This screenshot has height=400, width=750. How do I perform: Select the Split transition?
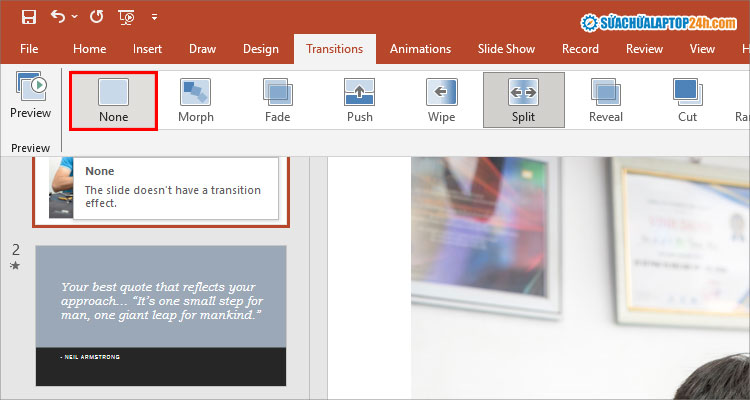point(524,100)
